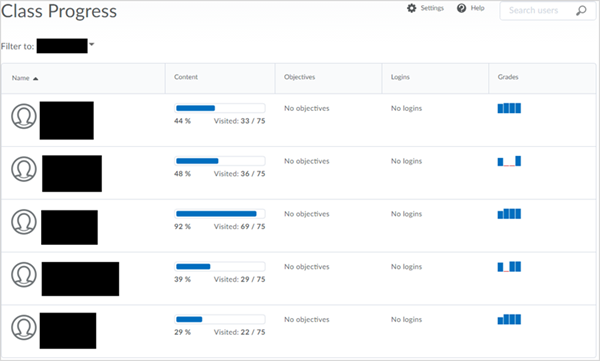
Task: Click 'No objectives' in 29 % row
Action: point(307,320)
